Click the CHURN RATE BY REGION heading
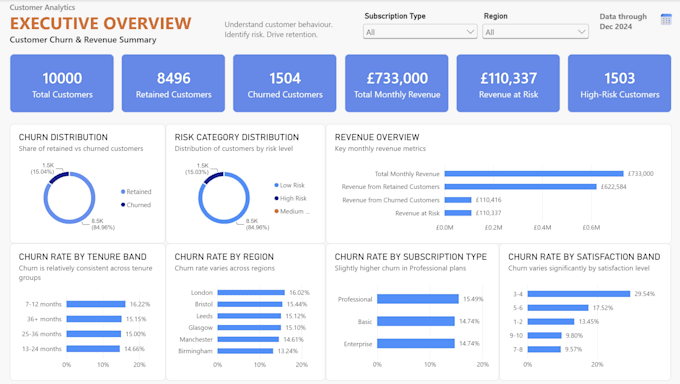680x384 pixels. point(224,257)
